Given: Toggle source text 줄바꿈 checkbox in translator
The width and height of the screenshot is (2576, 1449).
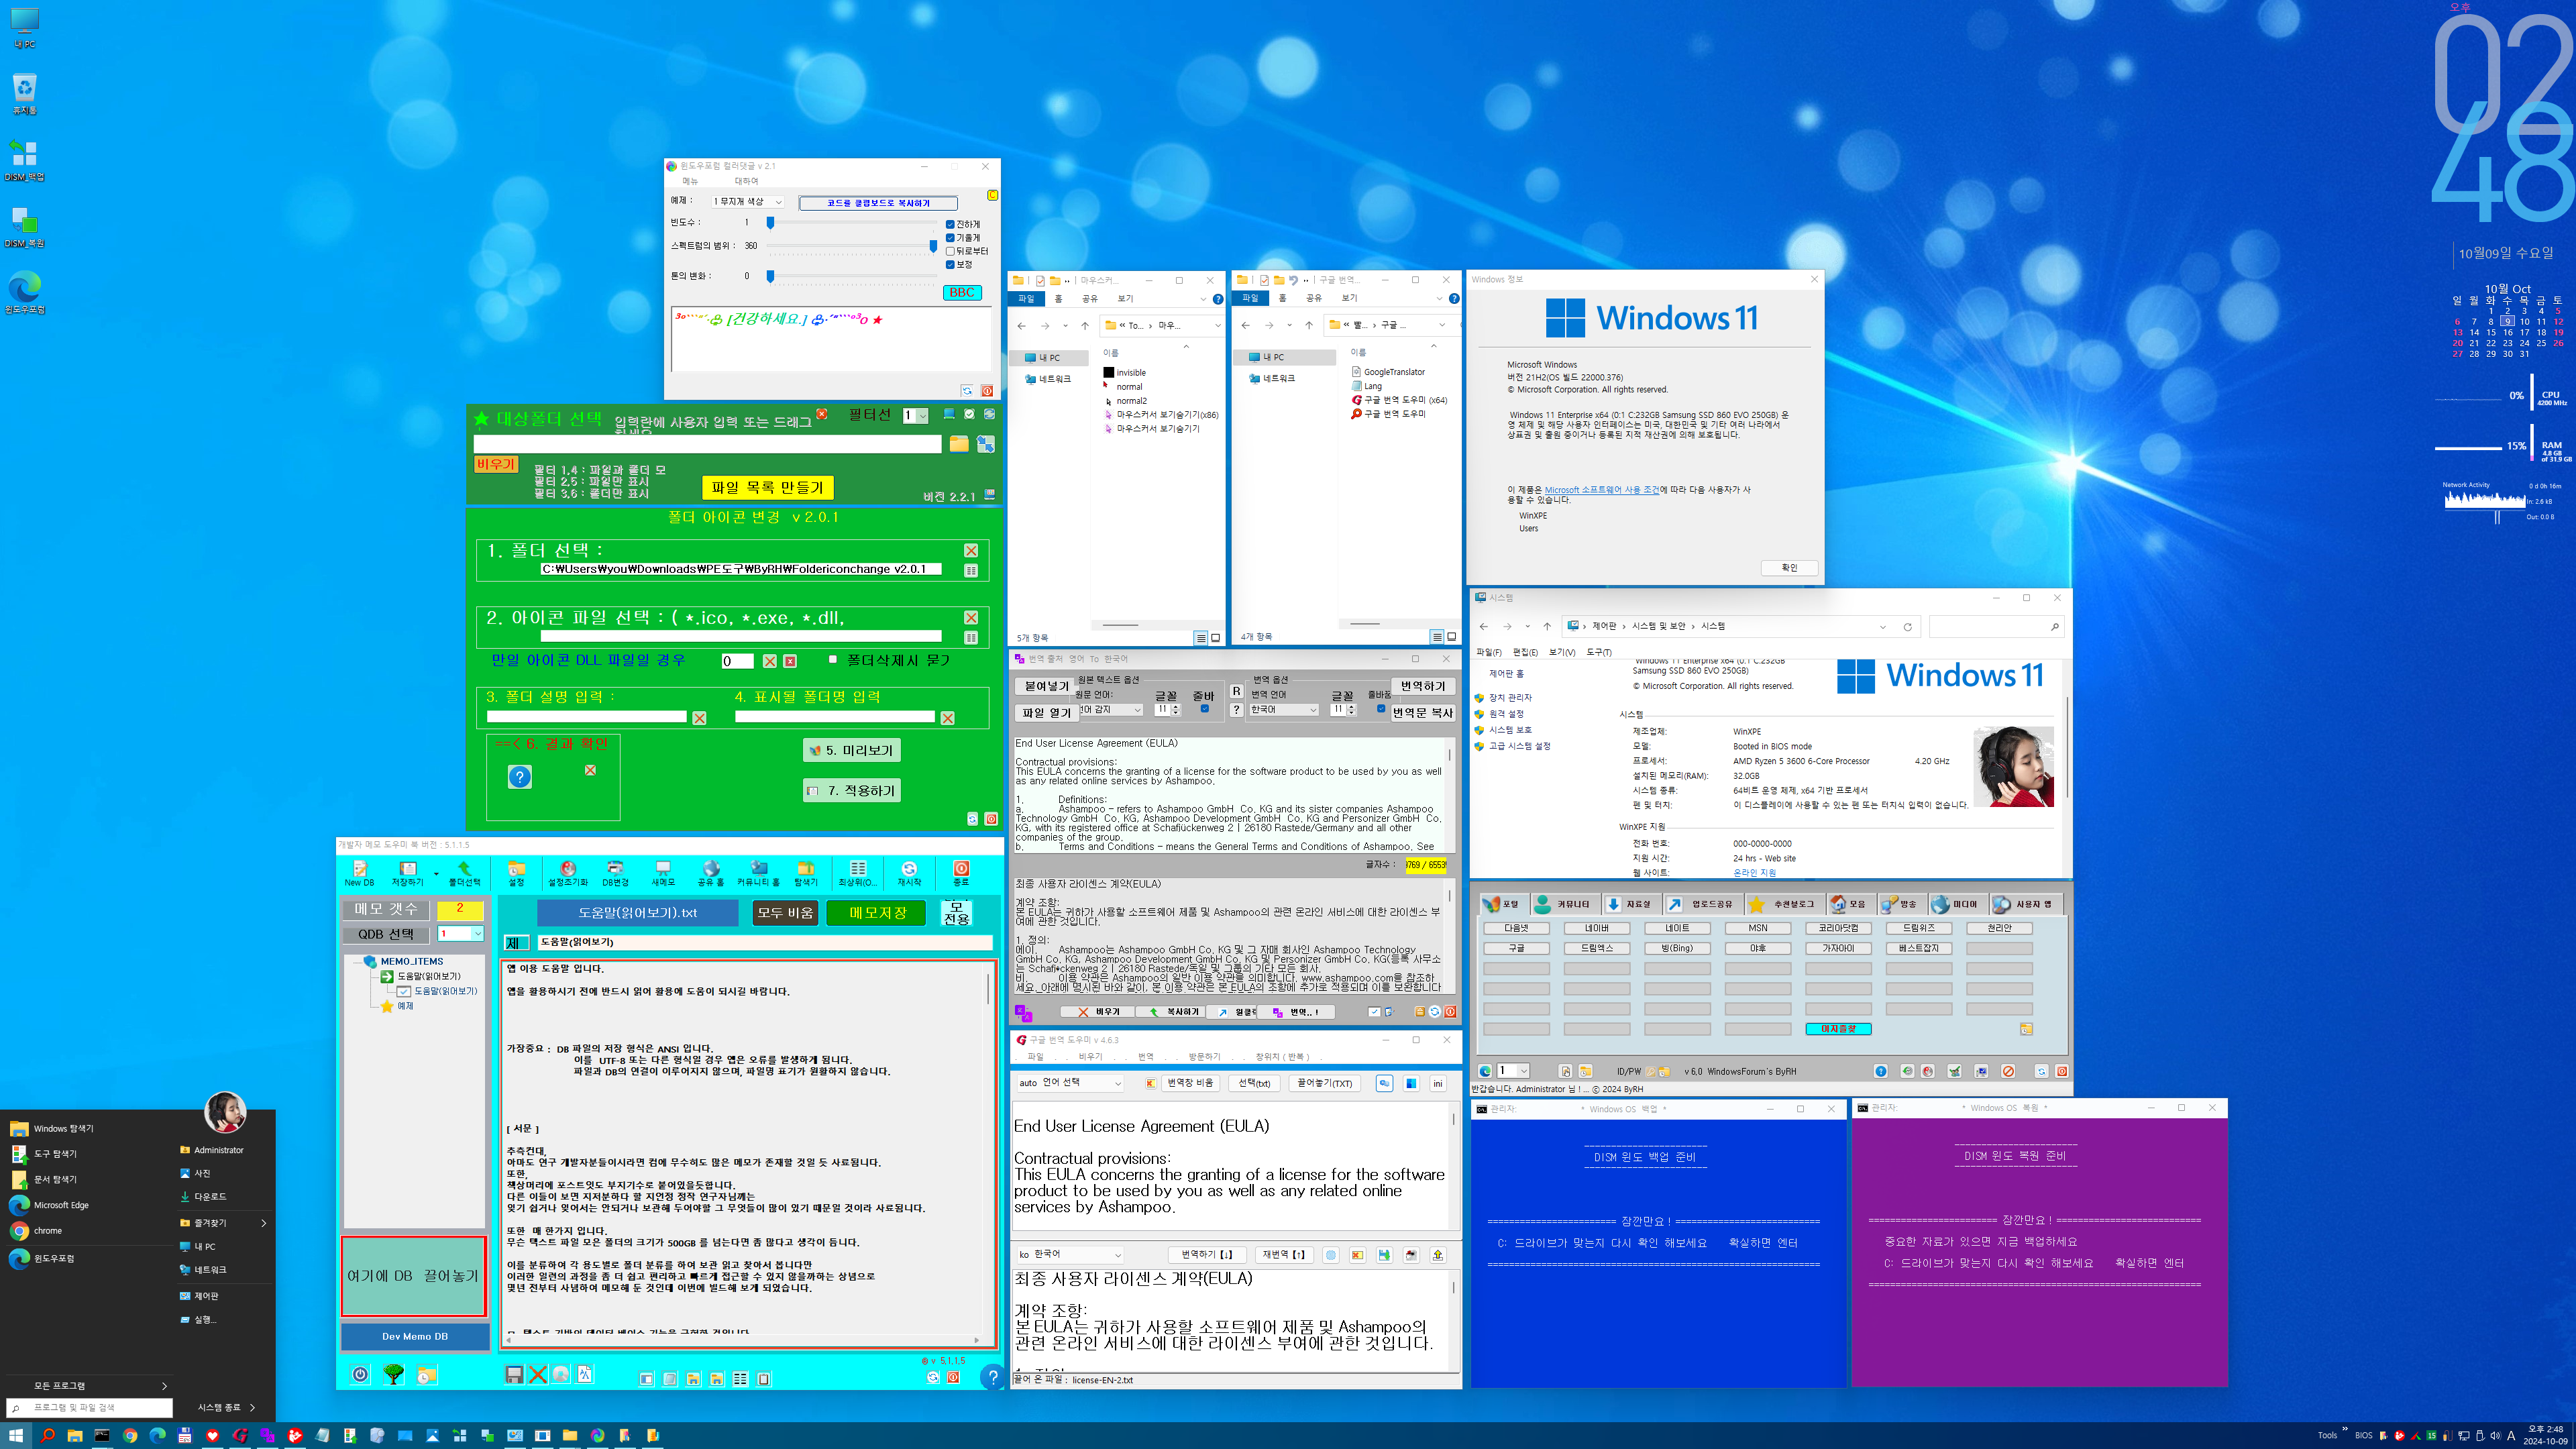Looking at the screenshot, I should tap(1204, 709).
